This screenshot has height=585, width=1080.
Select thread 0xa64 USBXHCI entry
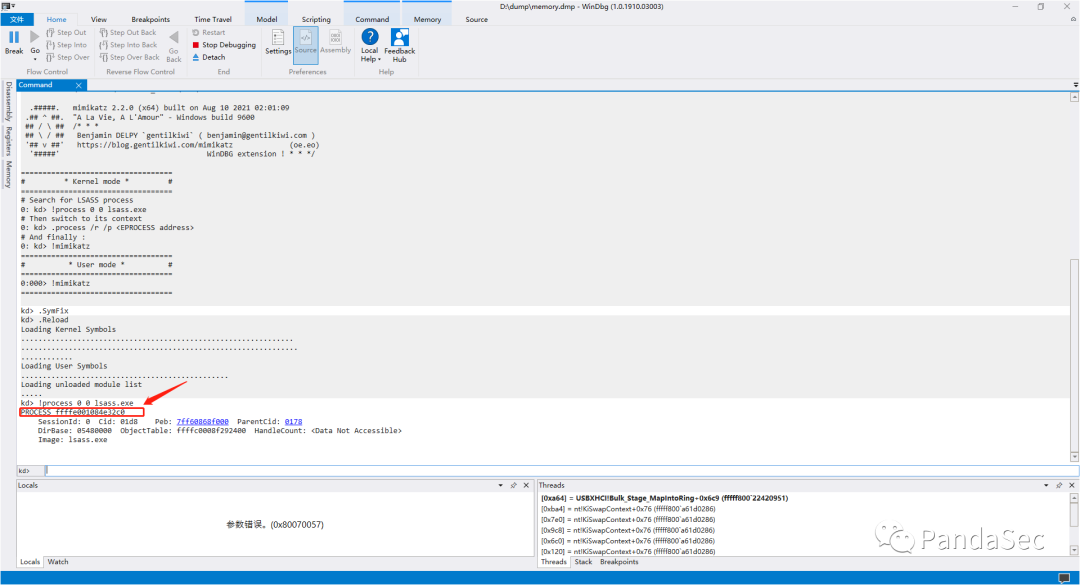tap(665, 498)
